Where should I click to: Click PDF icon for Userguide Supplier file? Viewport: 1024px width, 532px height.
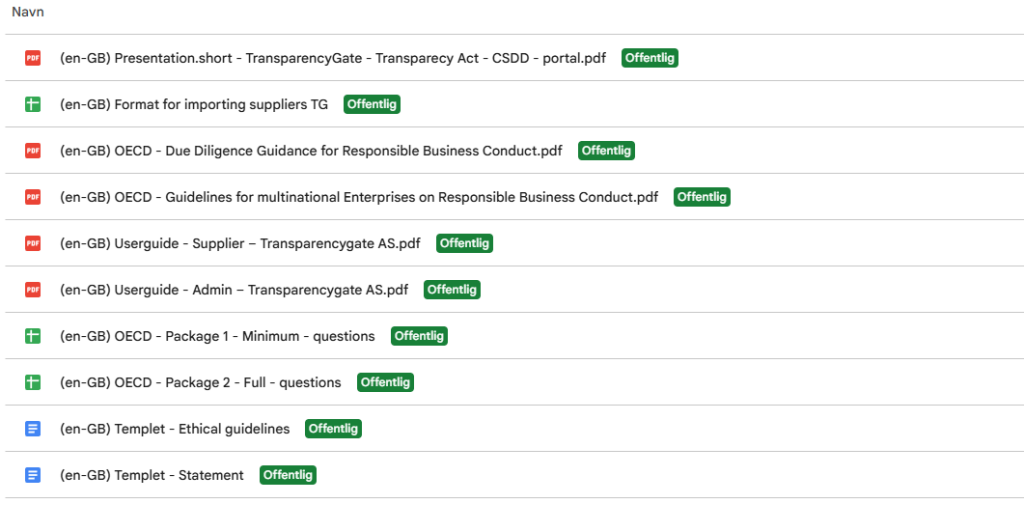pos(33,243)
